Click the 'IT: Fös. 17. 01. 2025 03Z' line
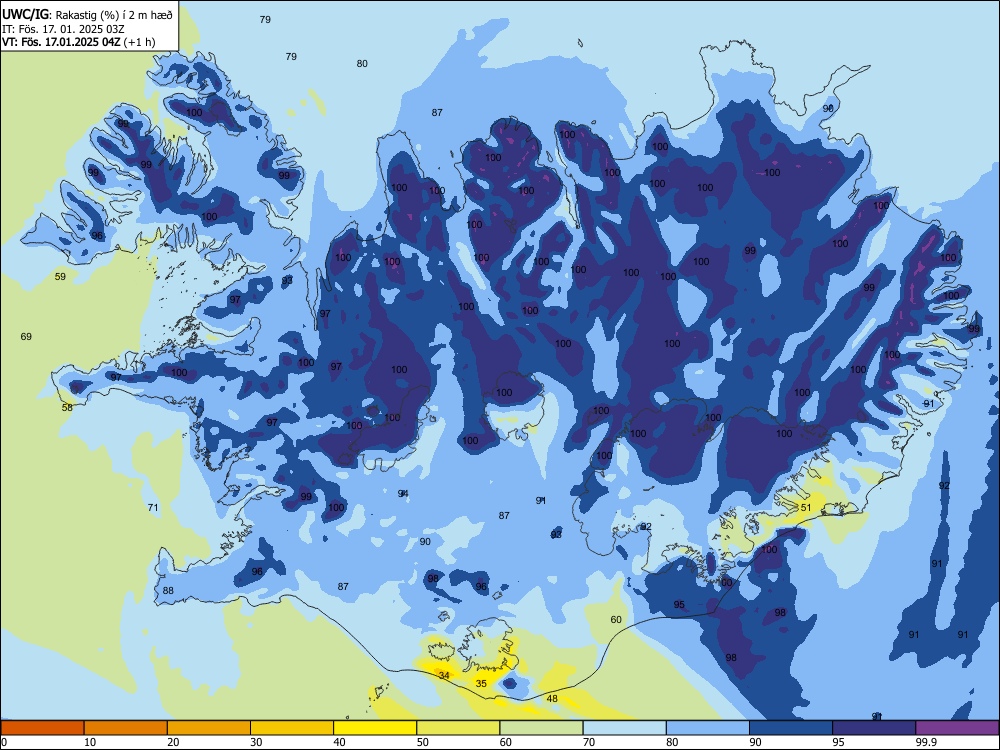Viewport: 1000px width, 750px height. tap(64, 29)
